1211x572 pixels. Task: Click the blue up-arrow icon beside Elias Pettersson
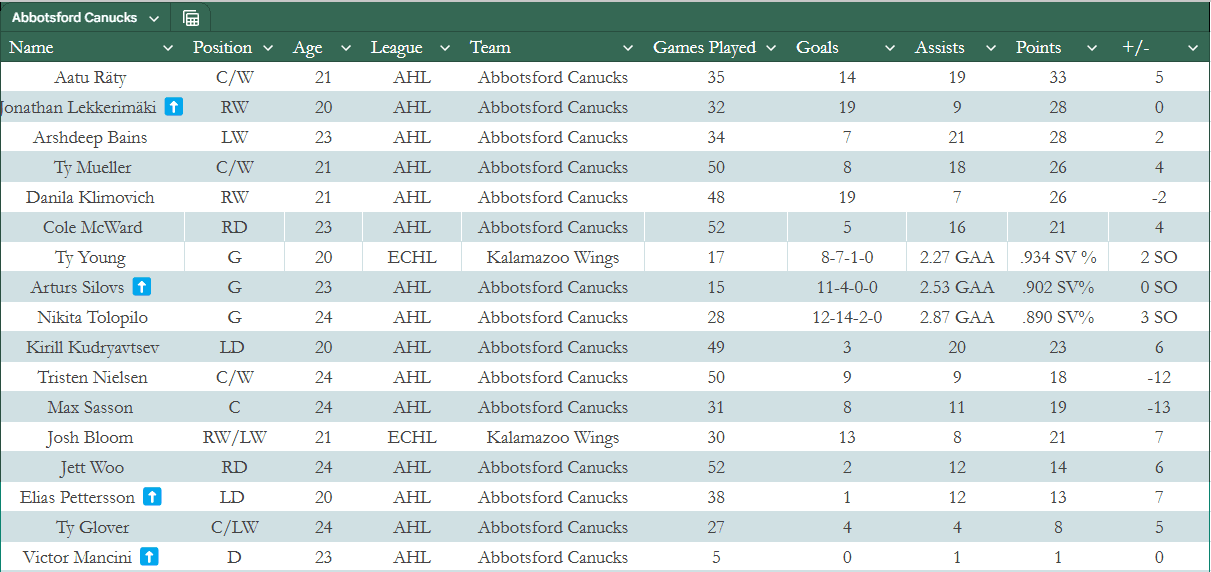[x=152, y=497]
